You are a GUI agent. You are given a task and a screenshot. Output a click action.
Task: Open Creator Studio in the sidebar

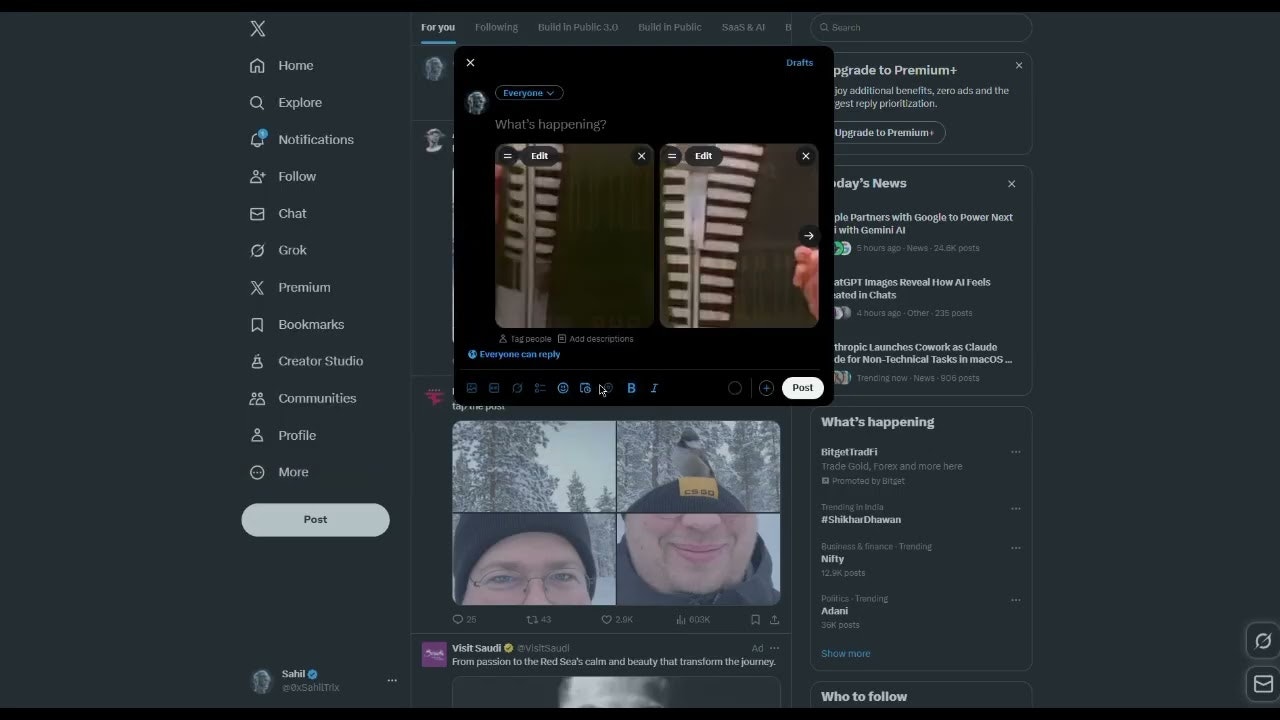click(x=306, y=362)
